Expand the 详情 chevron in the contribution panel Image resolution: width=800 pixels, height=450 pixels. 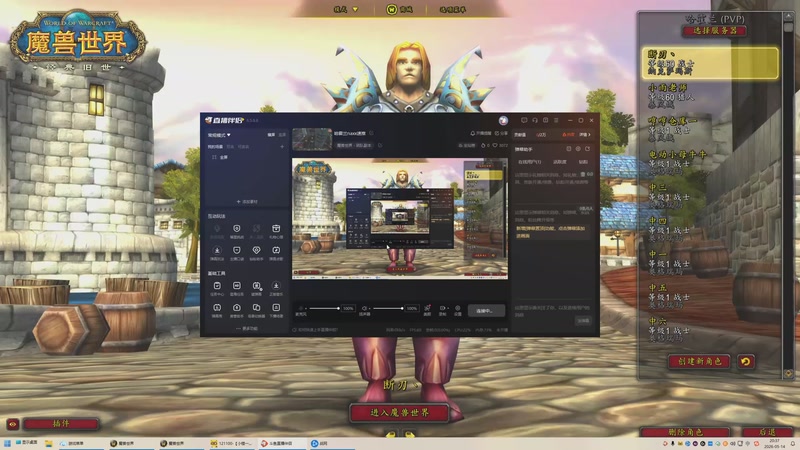[585, 135]
